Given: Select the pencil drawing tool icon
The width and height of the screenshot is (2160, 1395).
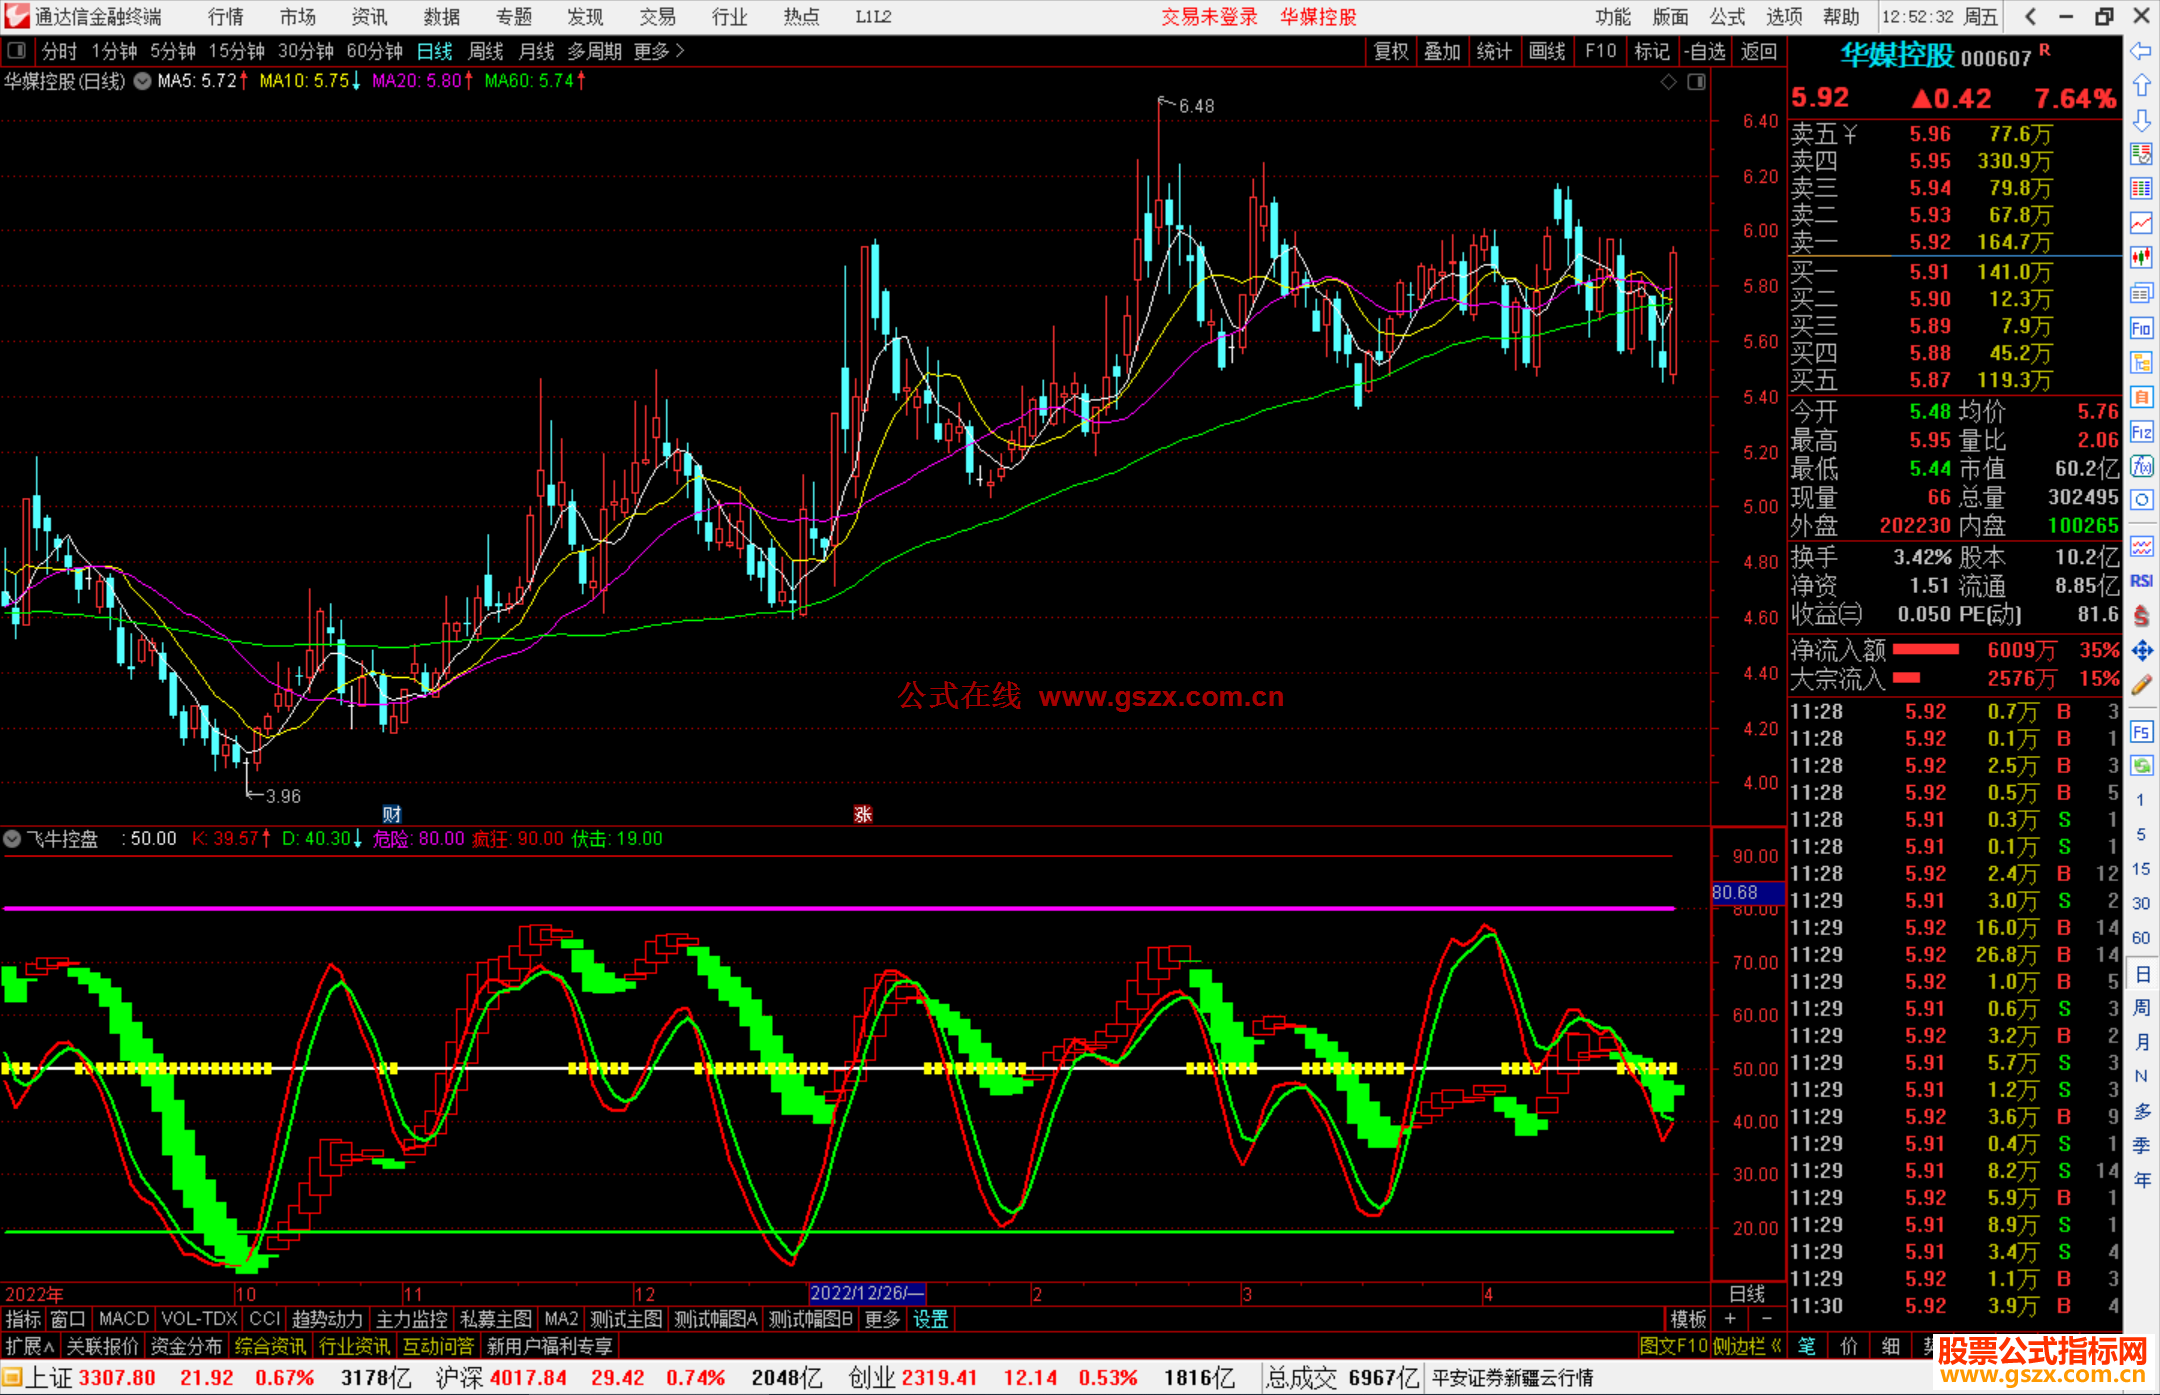Looking at the screenshot, I should pos(2141,685).
